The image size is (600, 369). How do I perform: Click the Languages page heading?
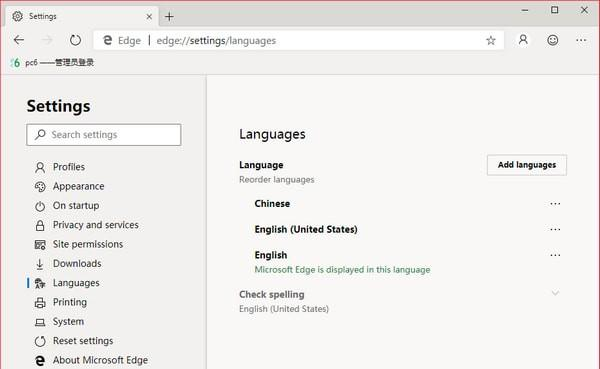272,134
